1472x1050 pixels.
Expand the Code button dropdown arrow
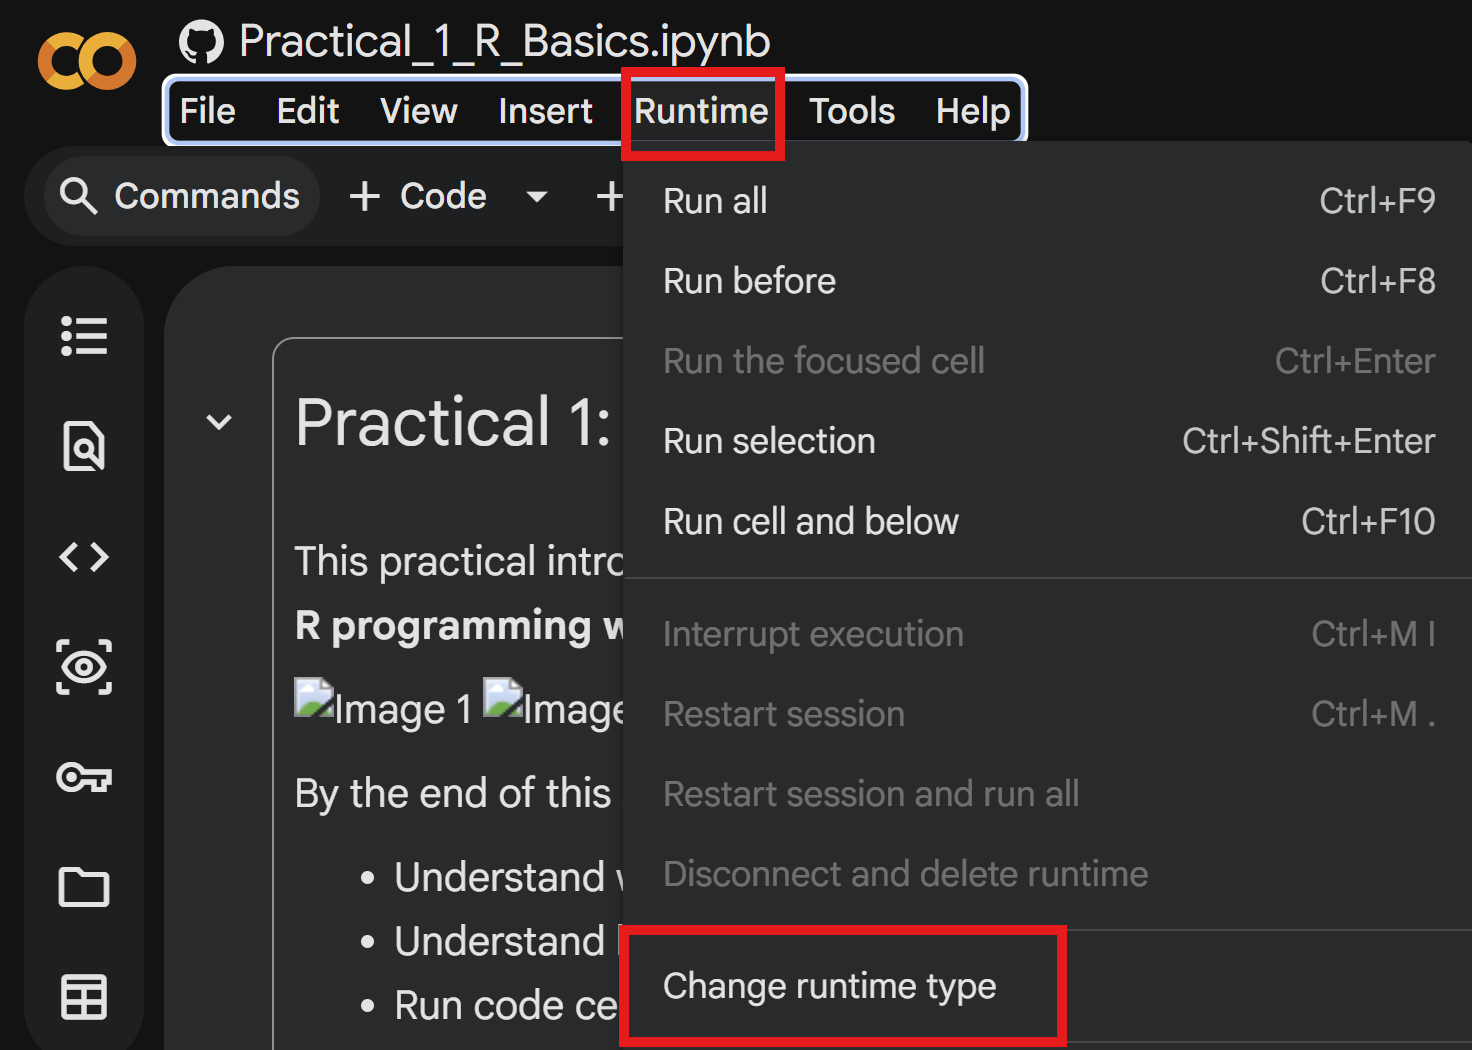pos(537,196)
